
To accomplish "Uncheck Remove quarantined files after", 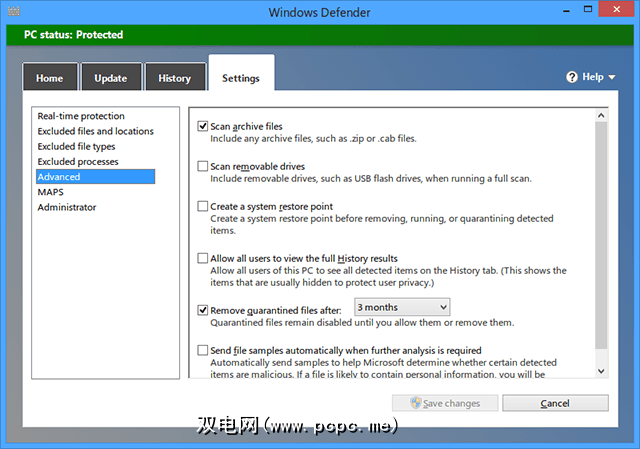I will point(203,310).
